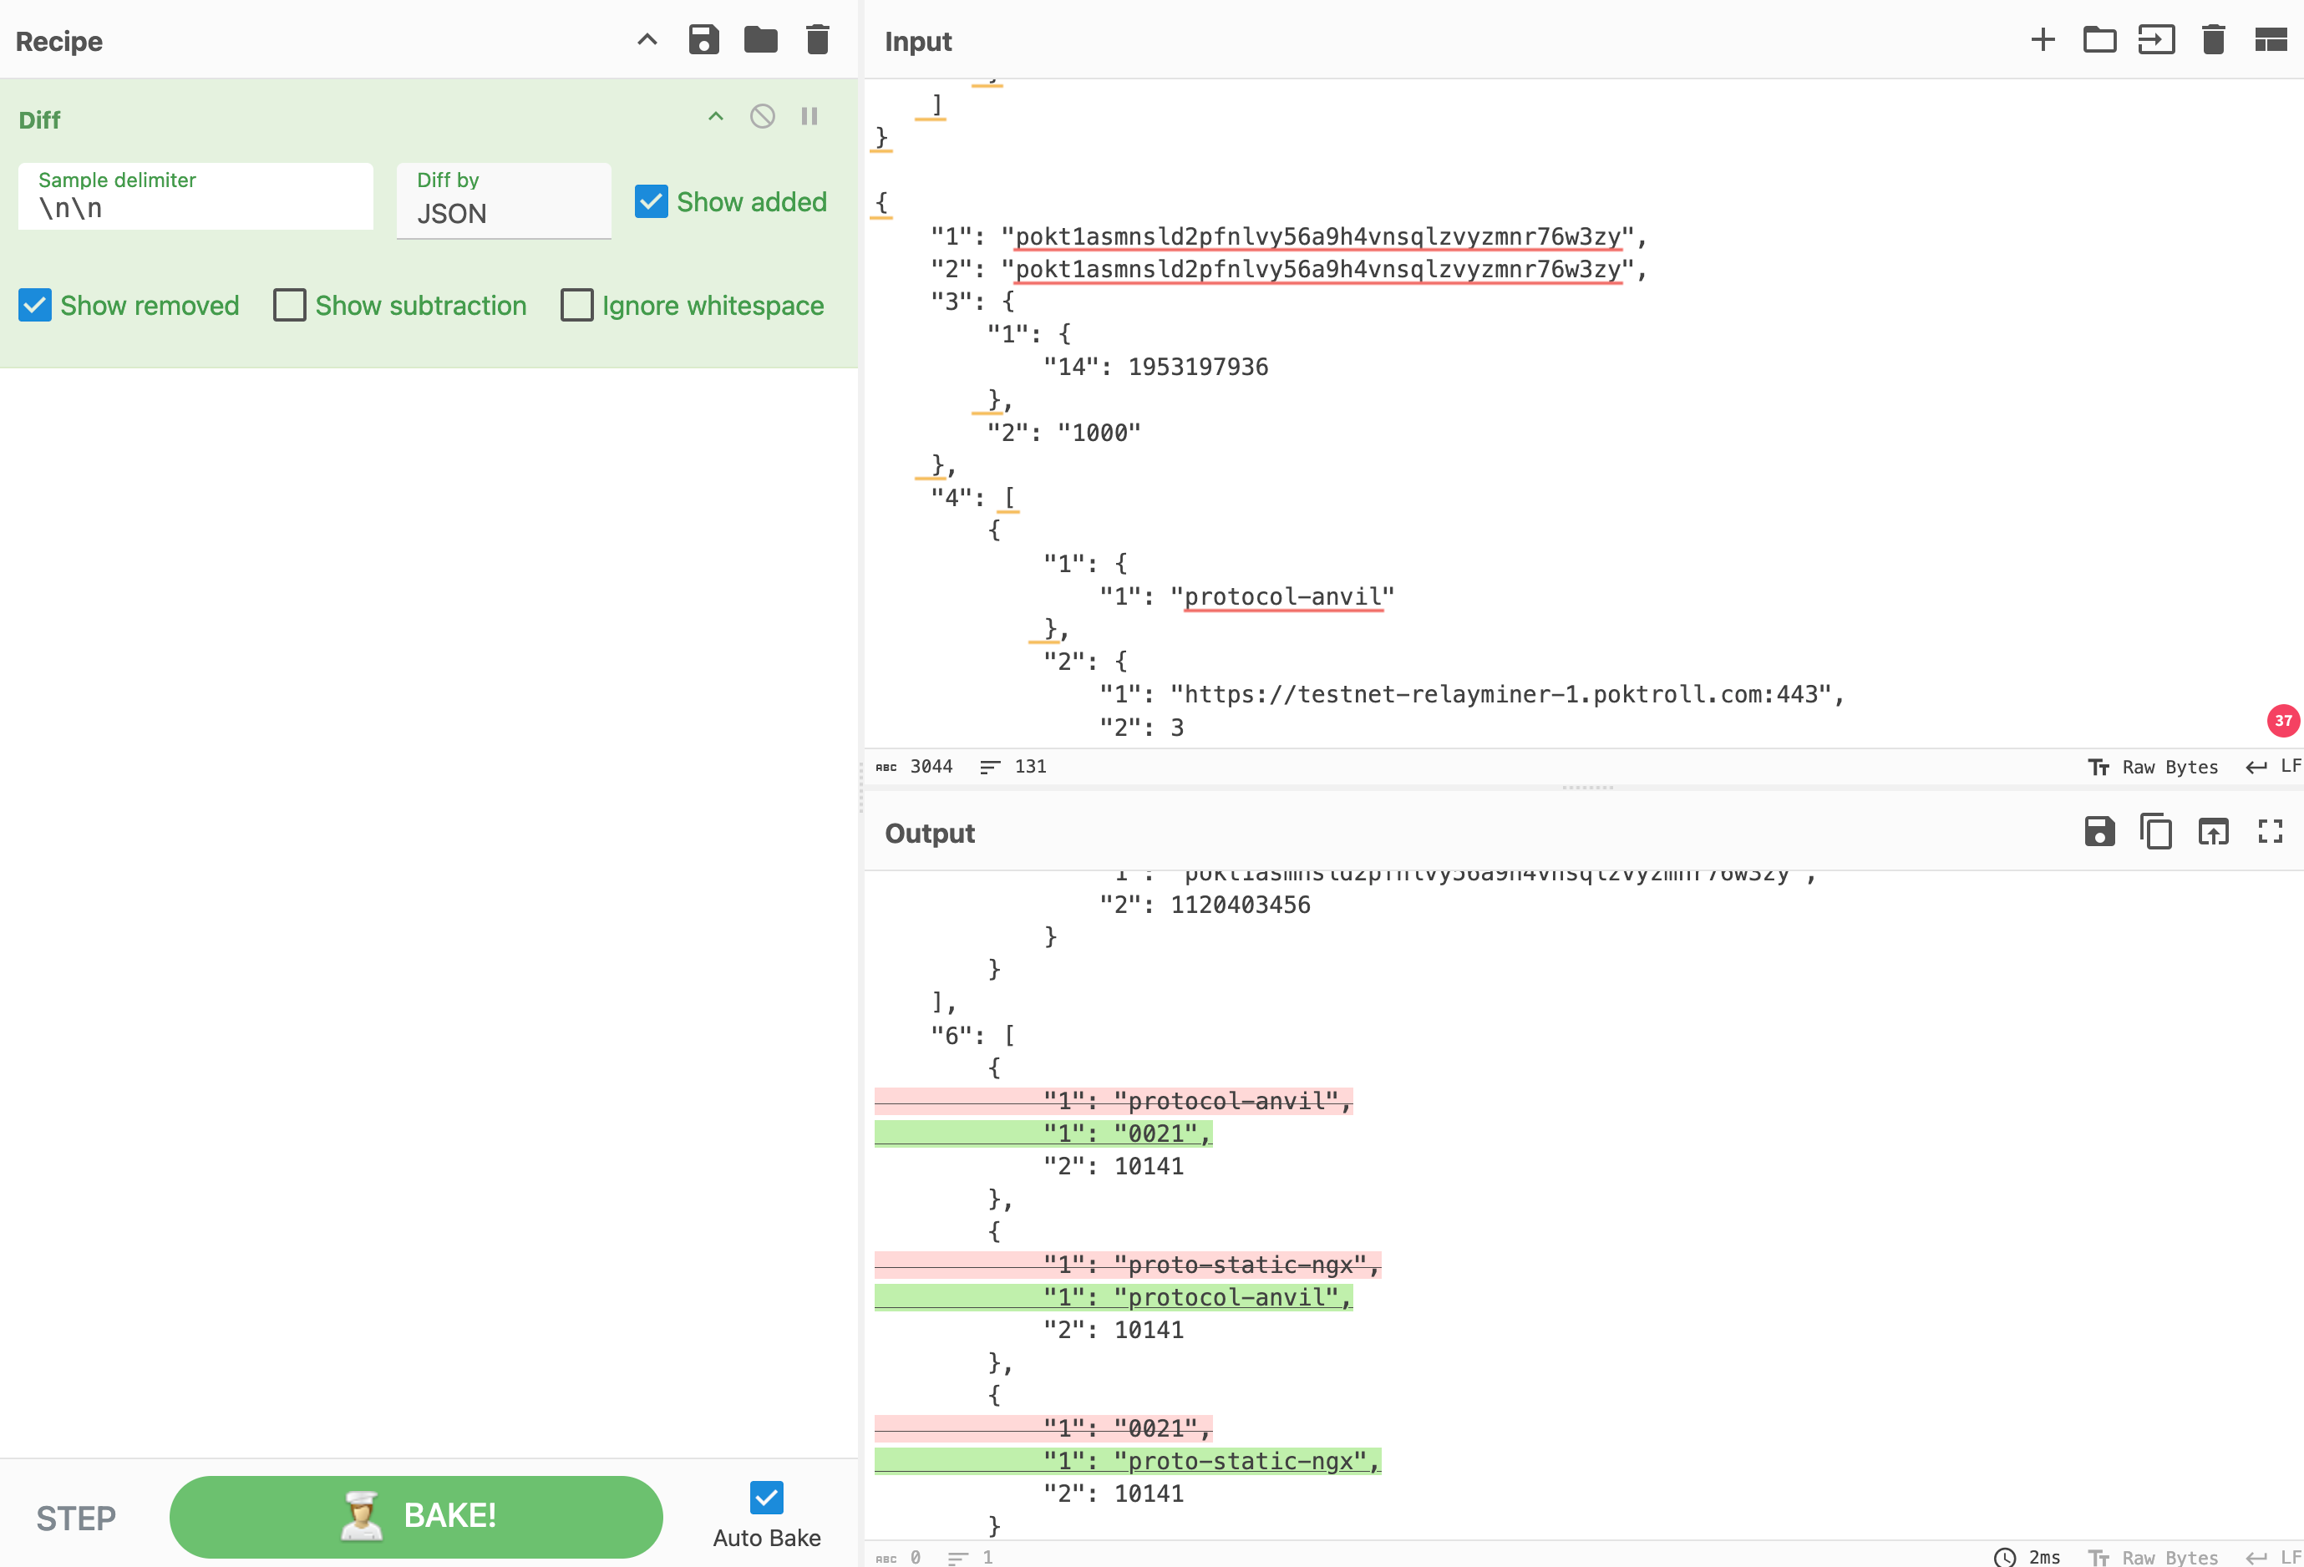Copy raw output to clipboard
2304x1567 pixels.
click(x=2155, y=832)
